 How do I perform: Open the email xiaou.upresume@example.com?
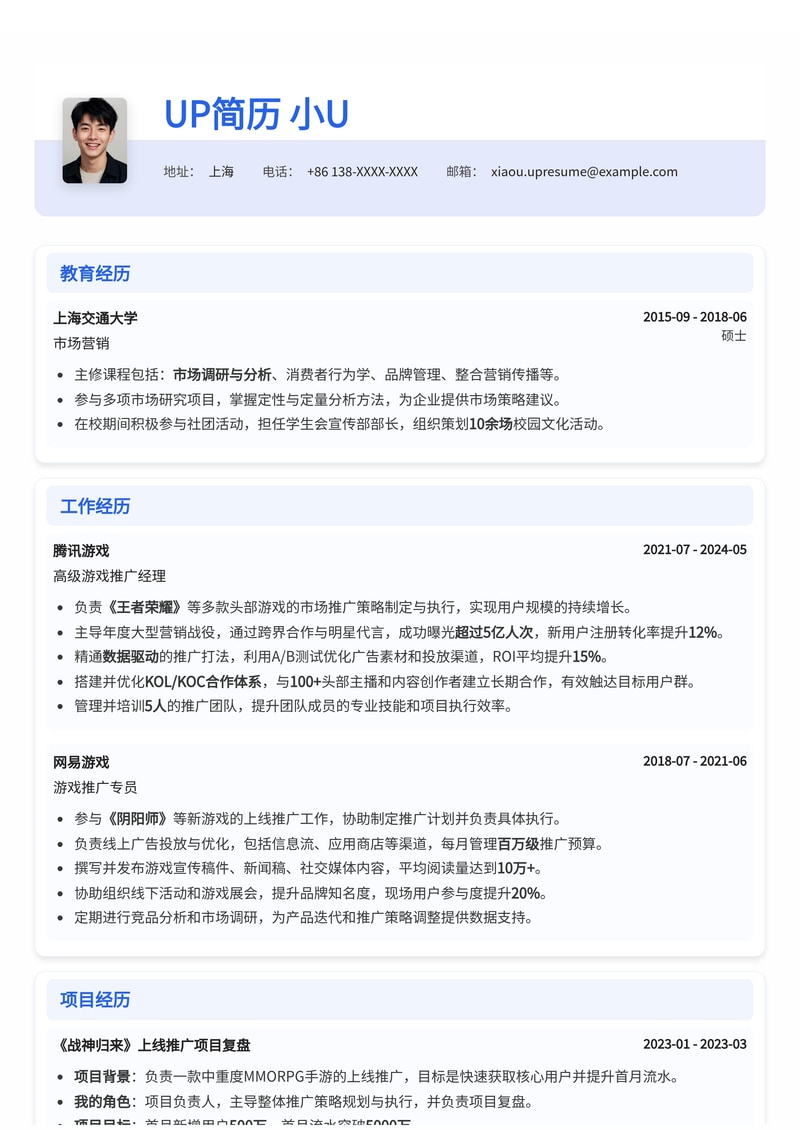pos(584,172)
